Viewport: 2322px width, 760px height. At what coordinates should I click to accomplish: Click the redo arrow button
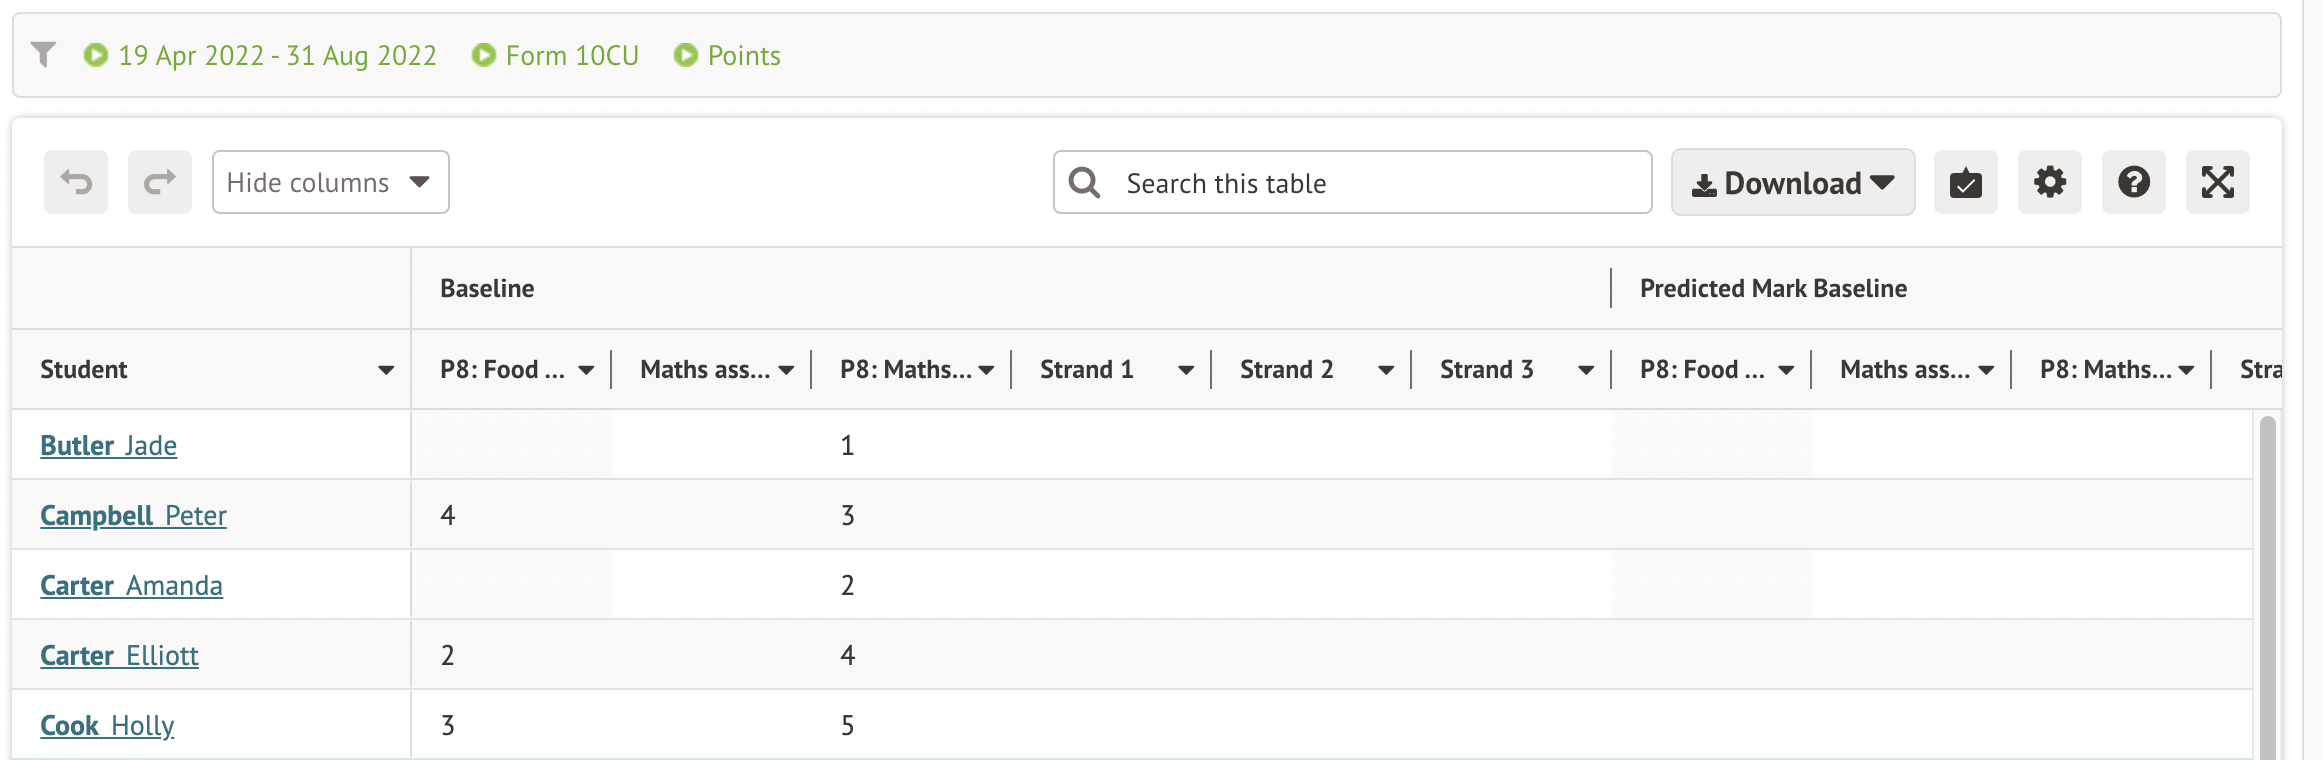160,182
